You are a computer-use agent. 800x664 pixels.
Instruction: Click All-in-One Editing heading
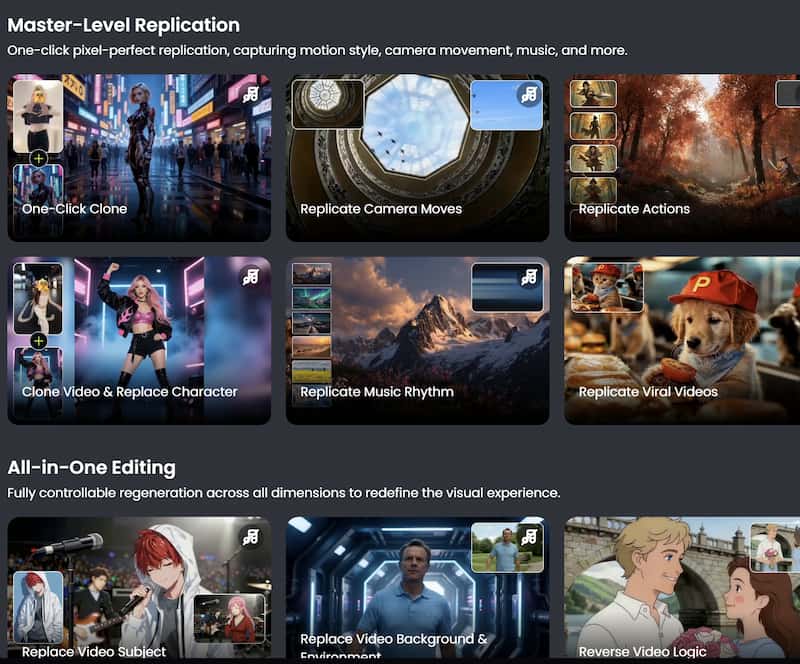click(92, 468)
